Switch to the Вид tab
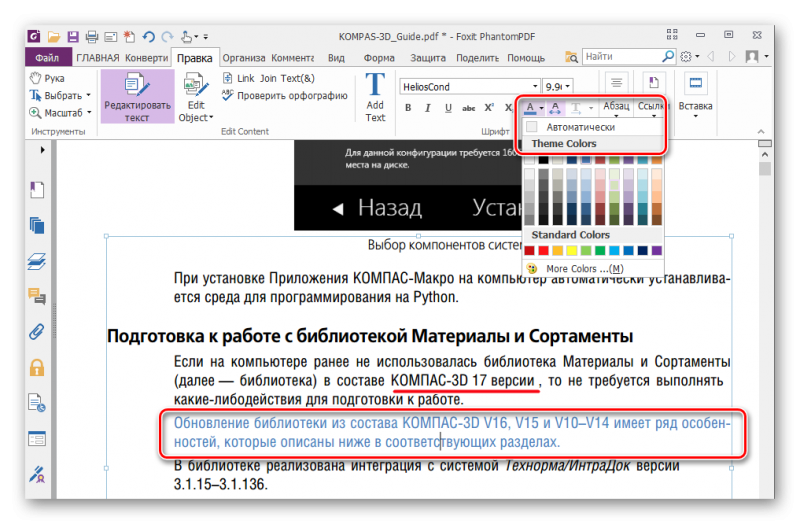 click(x=336, y=58)
